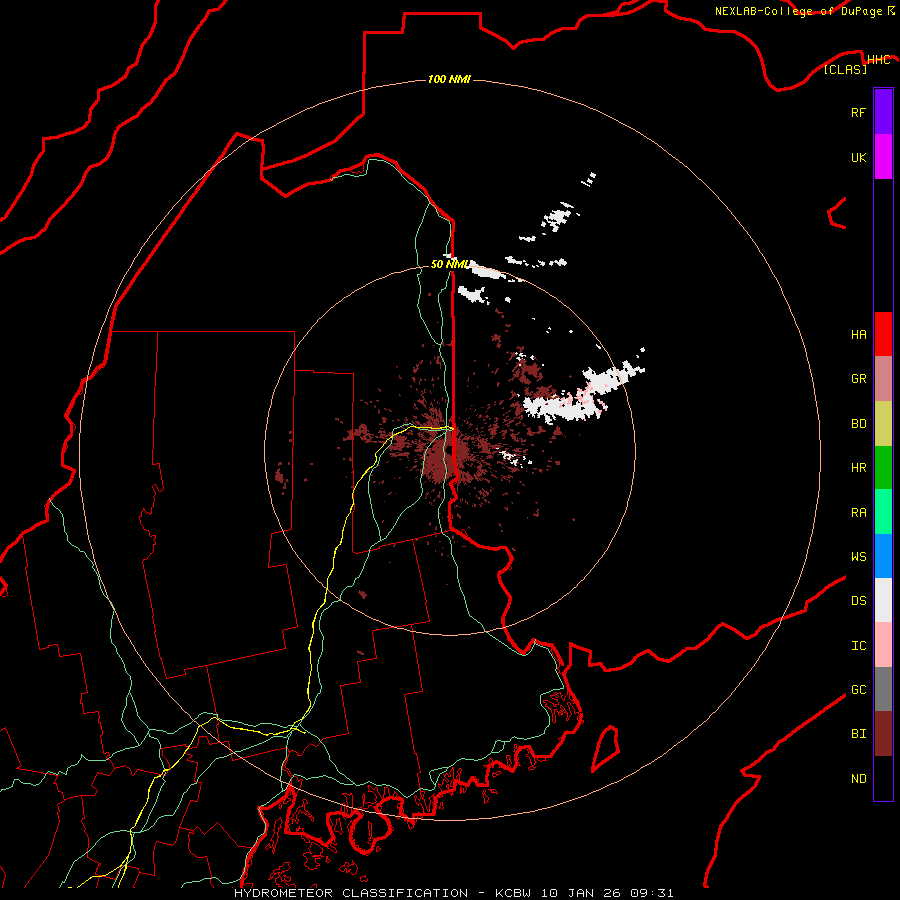Click the ND black legend swatch

point(883,778)
